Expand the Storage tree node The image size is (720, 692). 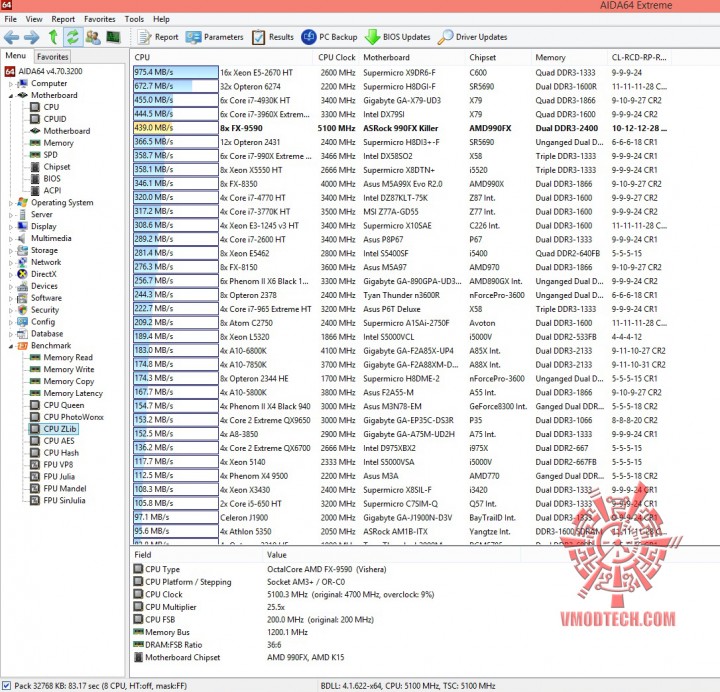[11, 251]
